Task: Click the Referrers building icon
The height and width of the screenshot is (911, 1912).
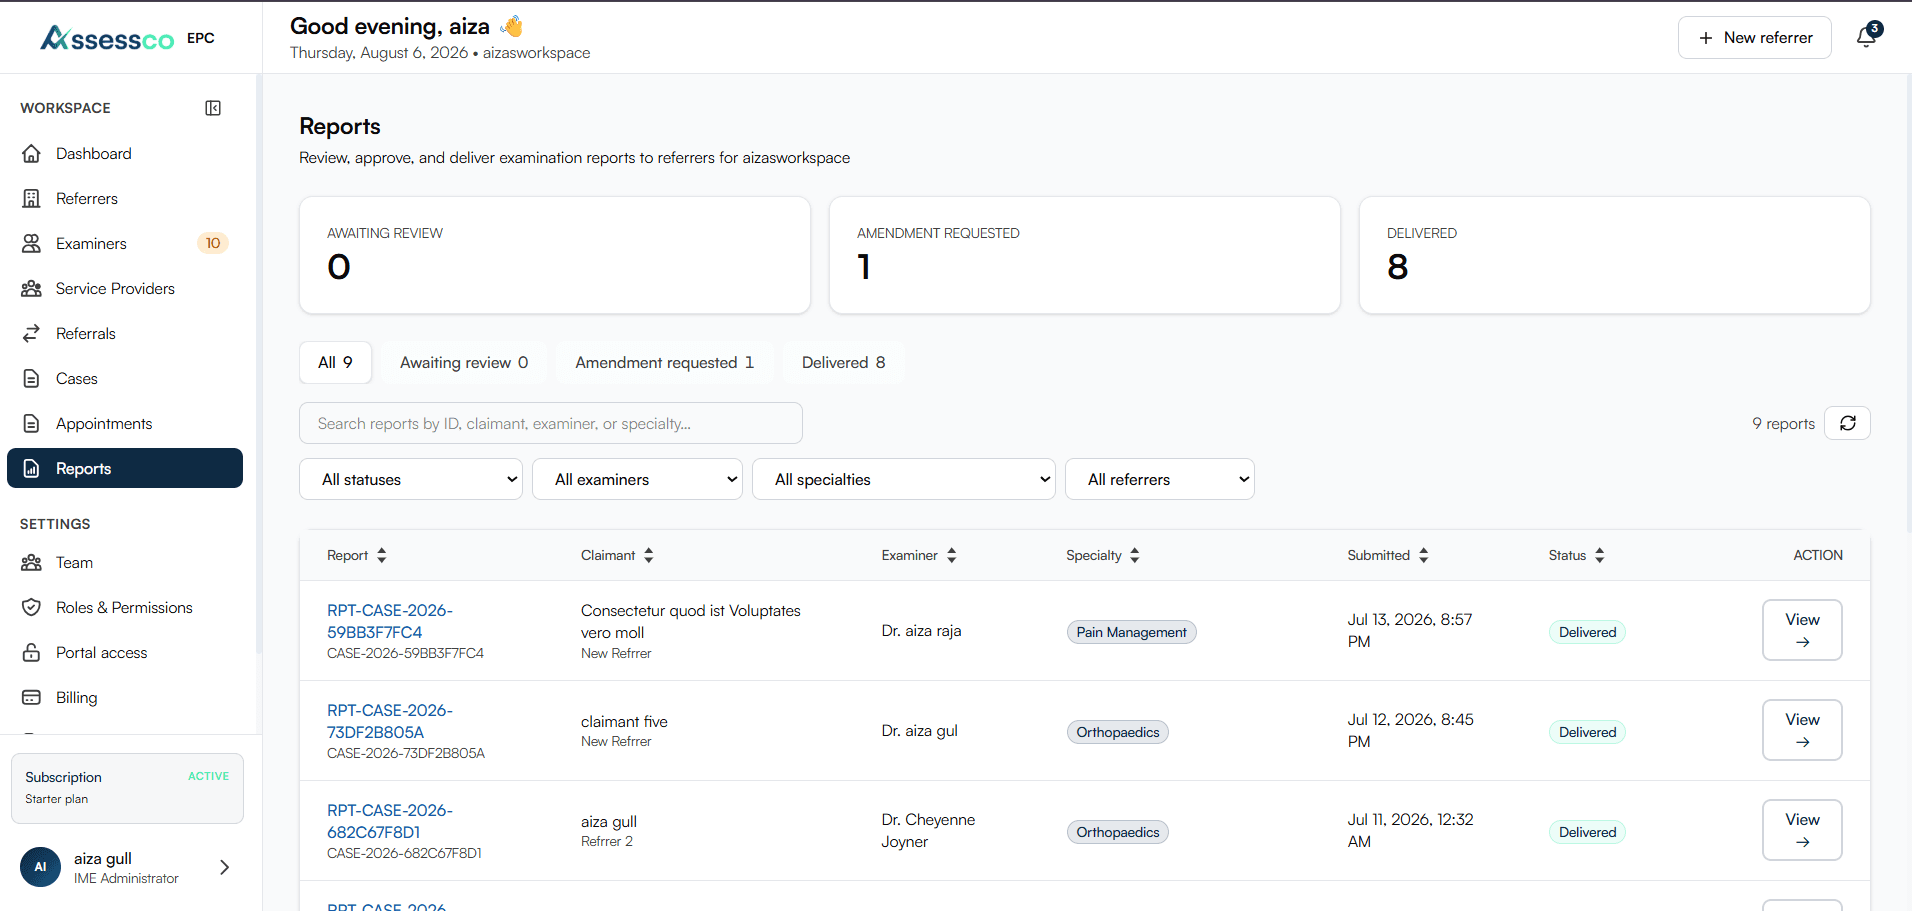Action: click(x=32, y=198)
